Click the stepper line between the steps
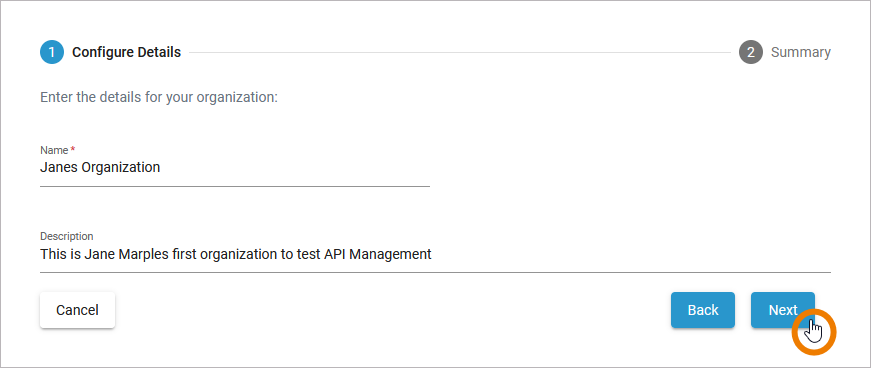The image size is (871, 368). (459, 52)
